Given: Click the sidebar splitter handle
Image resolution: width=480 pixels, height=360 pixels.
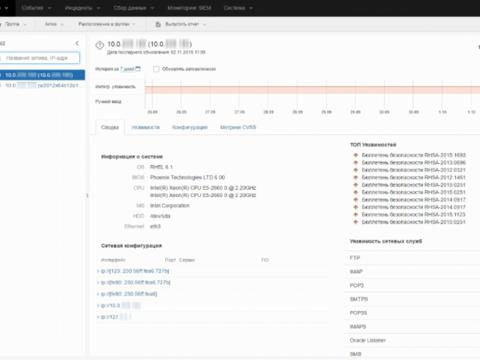Looking at the screenshot, I should [87, 195].
